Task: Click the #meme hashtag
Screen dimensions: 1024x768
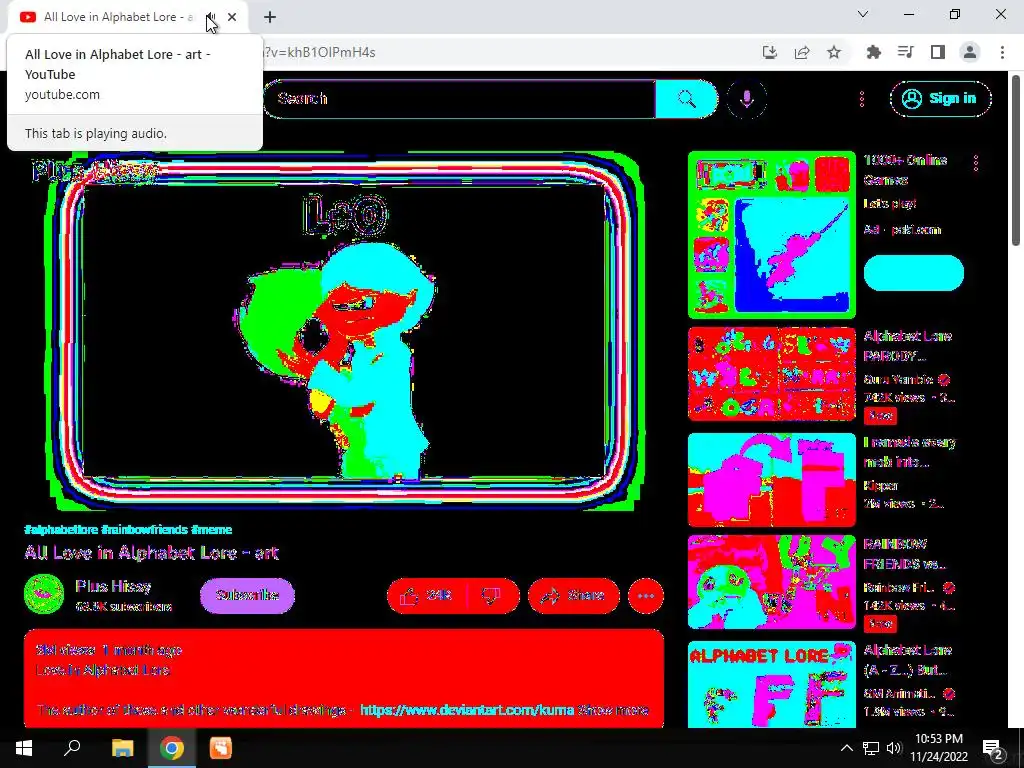Action: [x=212, y=529]
